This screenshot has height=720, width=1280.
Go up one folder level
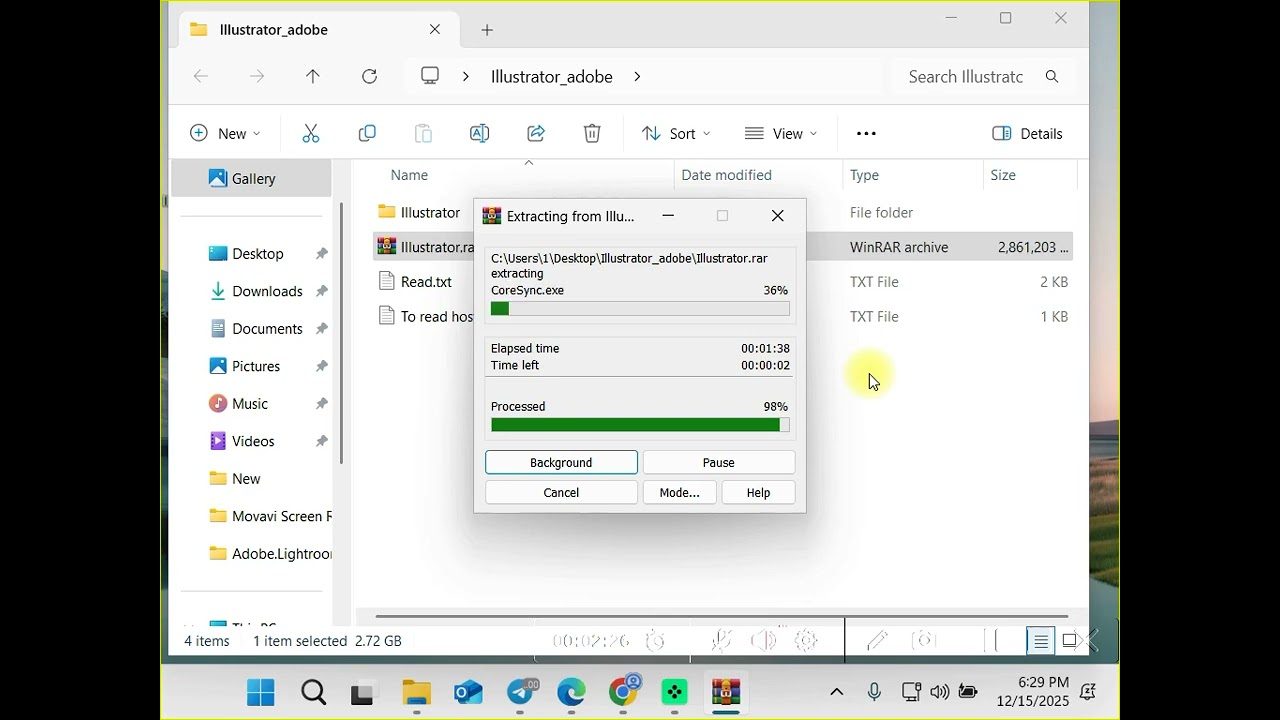tap(313, 76)
